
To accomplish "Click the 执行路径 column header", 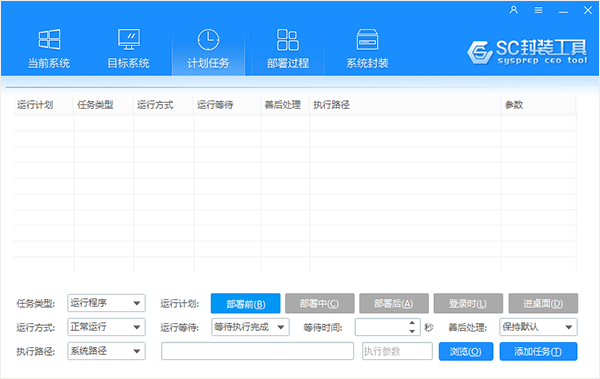I will [x=405, y=105].
